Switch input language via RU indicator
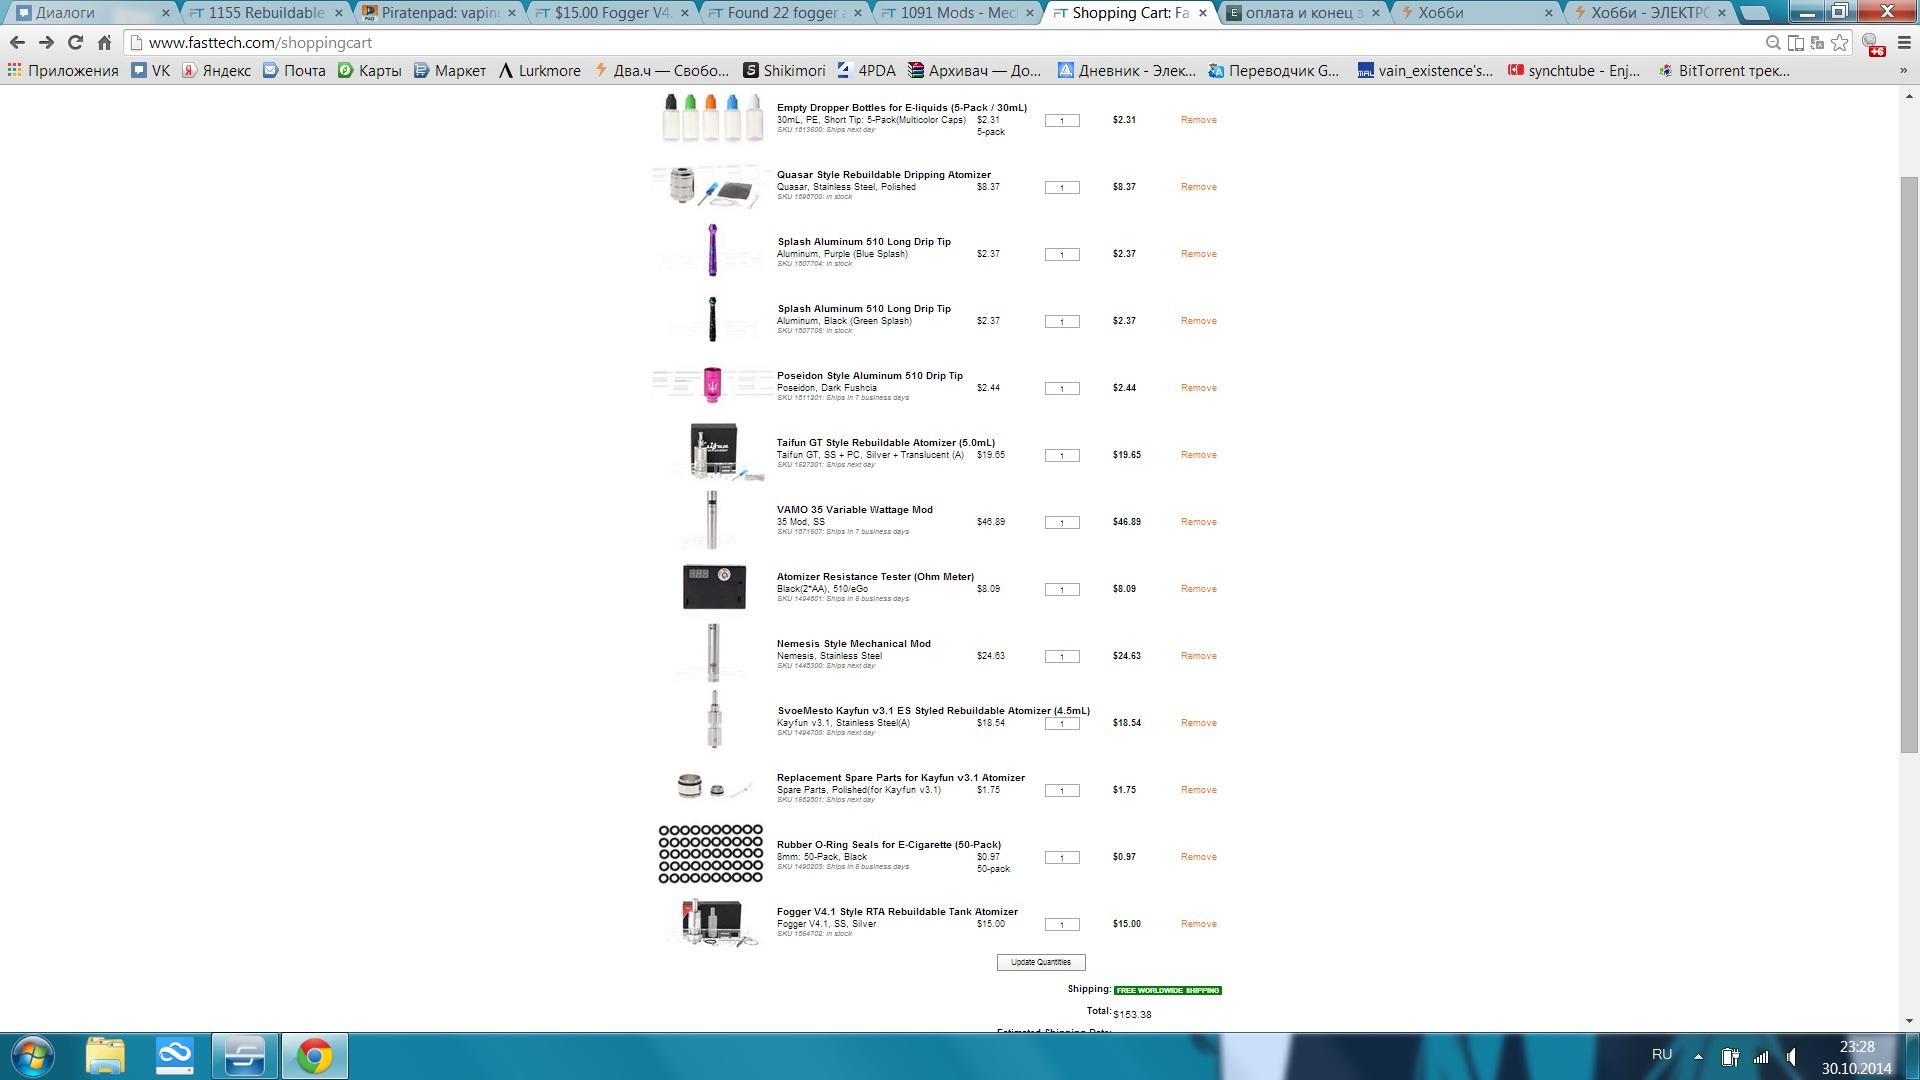The width and height of the screenshot is (1920, 1080). tap(1662, 1055)
